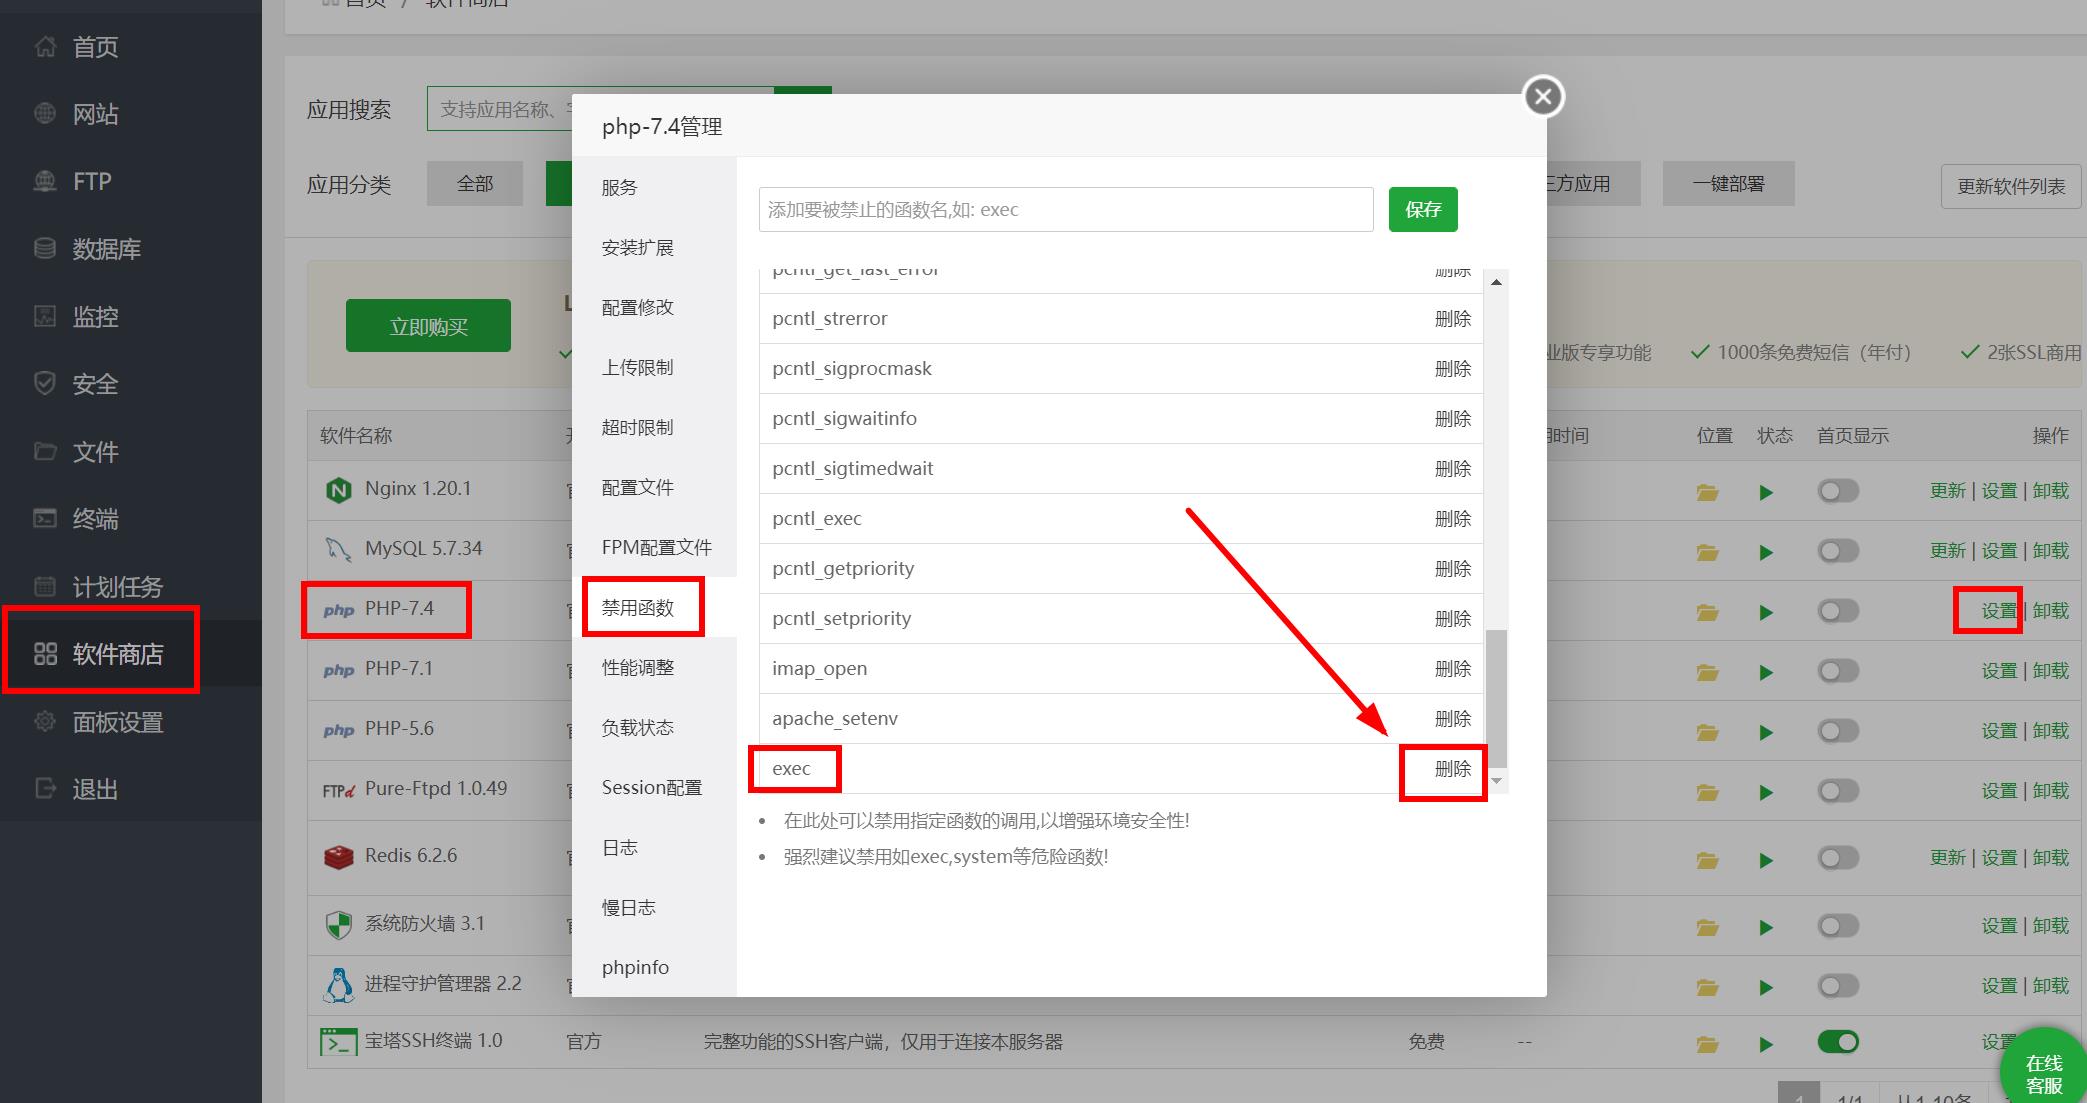Toggle 首页显示 switch for PHP-7.1
This screenshot has width=2087, height=1103.
pyautogui.click(x=1838, y=671)
